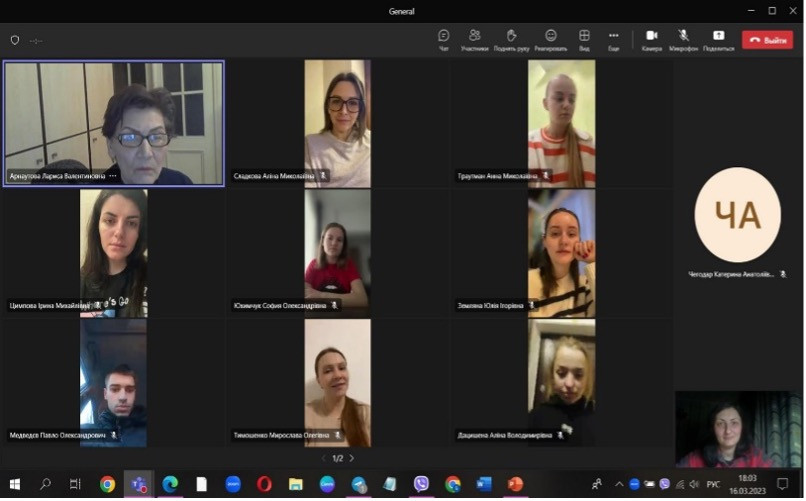The width and height of the screenshot is (806, 501).
Task: Open the Zoom app from the taskbar
Action: point(233,484)
